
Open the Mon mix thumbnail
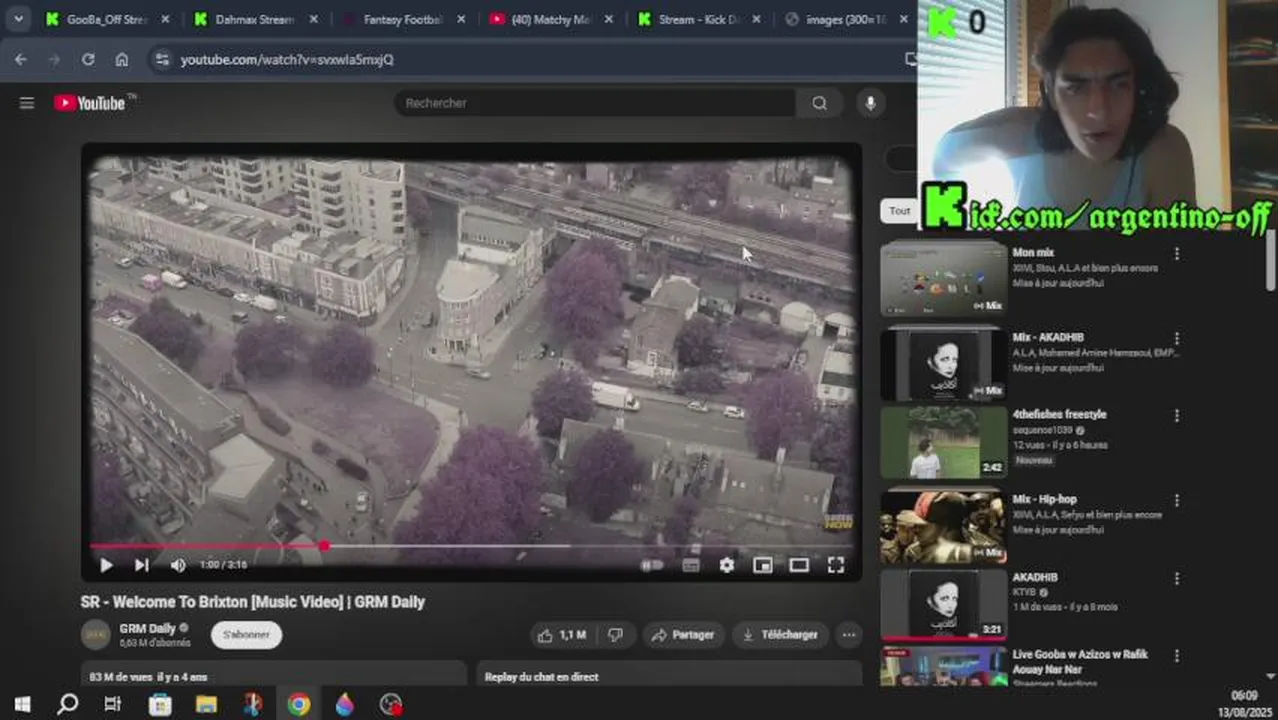click(x=943, y=279)
